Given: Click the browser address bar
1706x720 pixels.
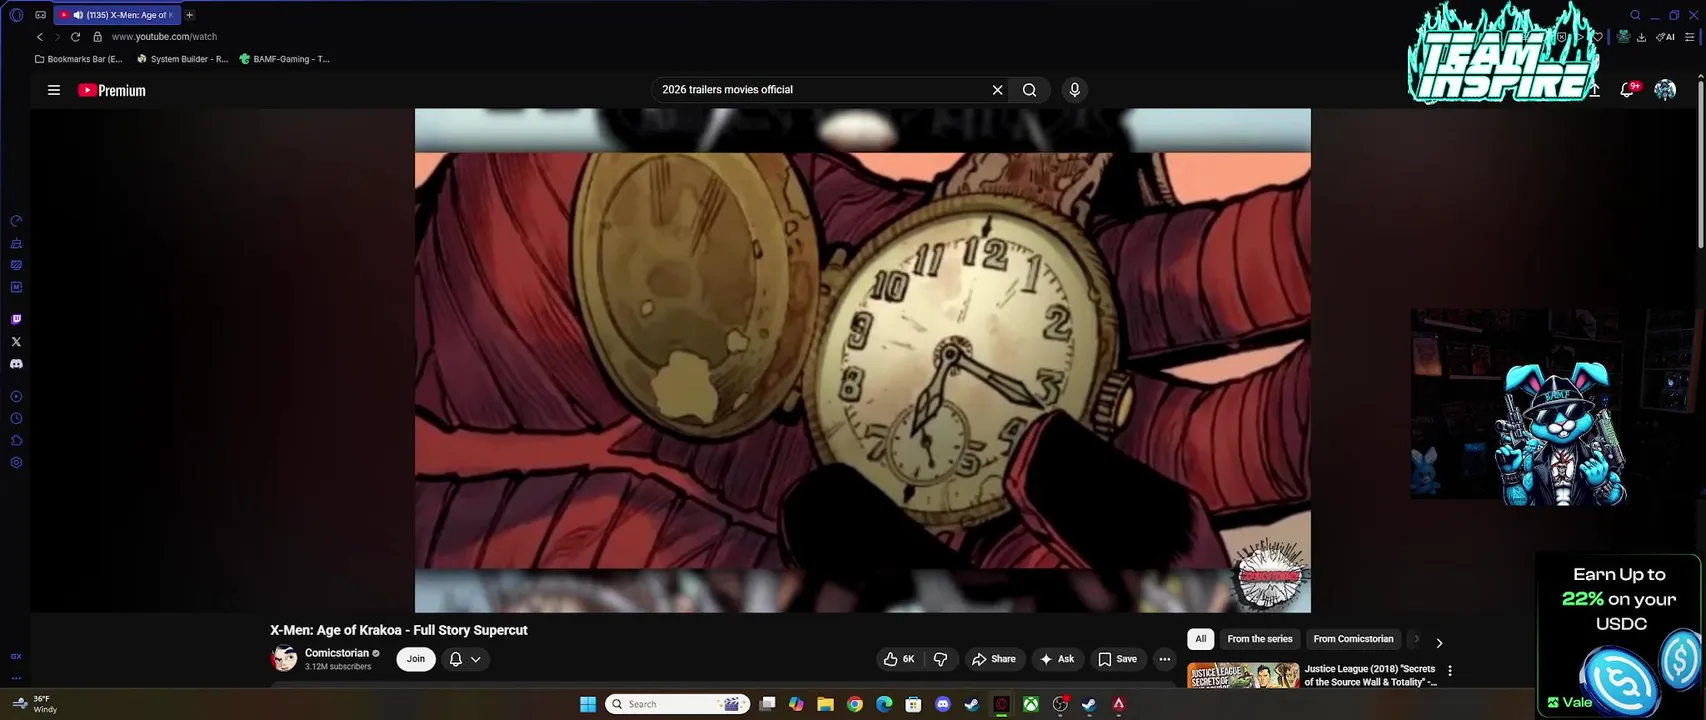Looking at the screenshot, I should coord(164,37).
